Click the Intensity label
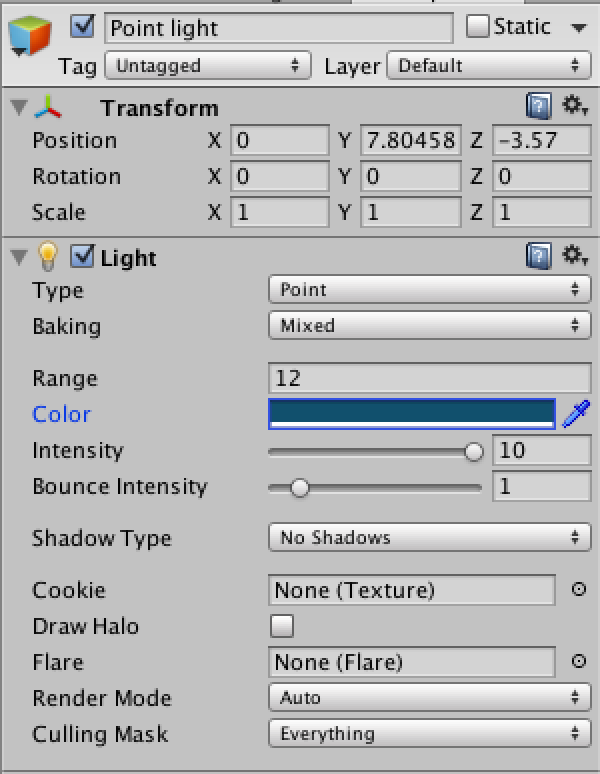This screenshot has width=600, height=774. click(78, 451)
